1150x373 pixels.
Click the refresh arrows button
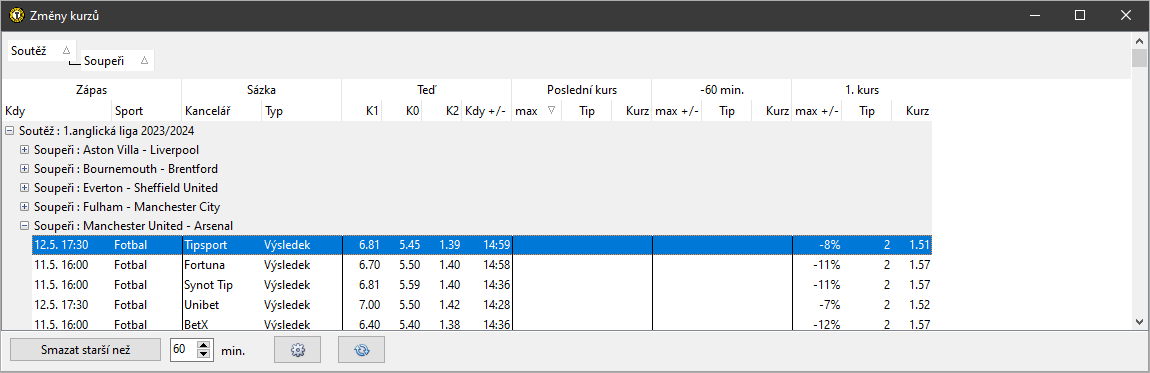coord(362,350)
